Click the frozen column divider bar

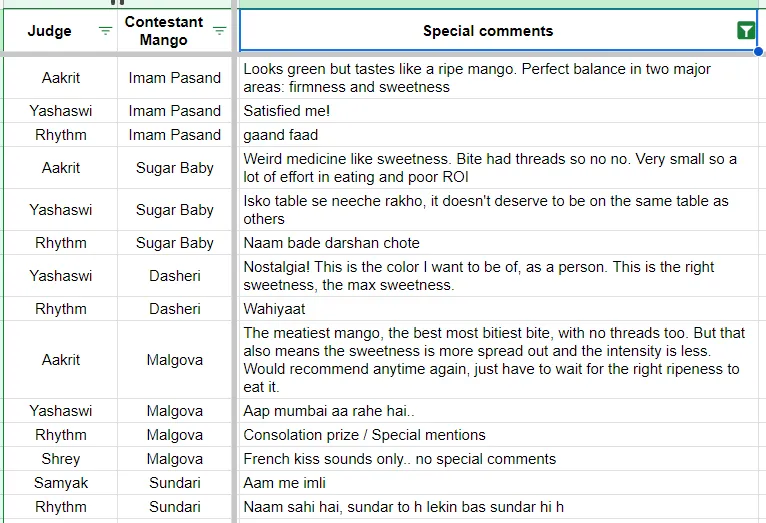[x=234, y=264]
